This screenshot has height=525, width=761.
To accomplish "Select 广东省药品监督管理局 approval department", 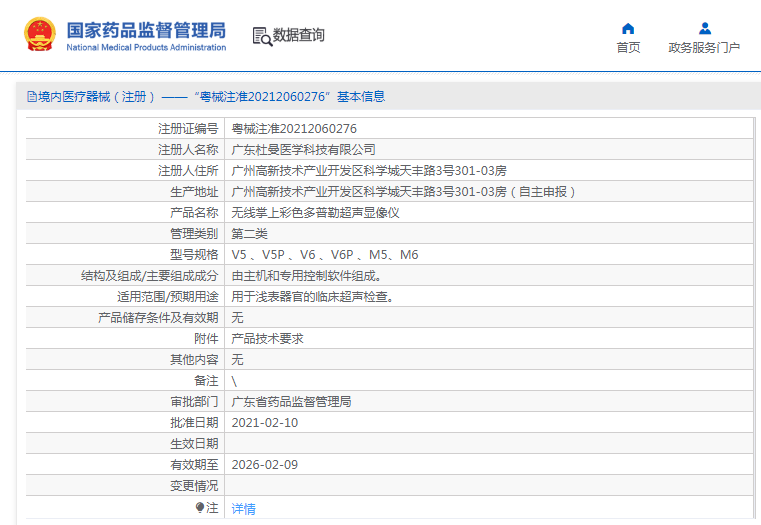I will click(x=291, y=402).
